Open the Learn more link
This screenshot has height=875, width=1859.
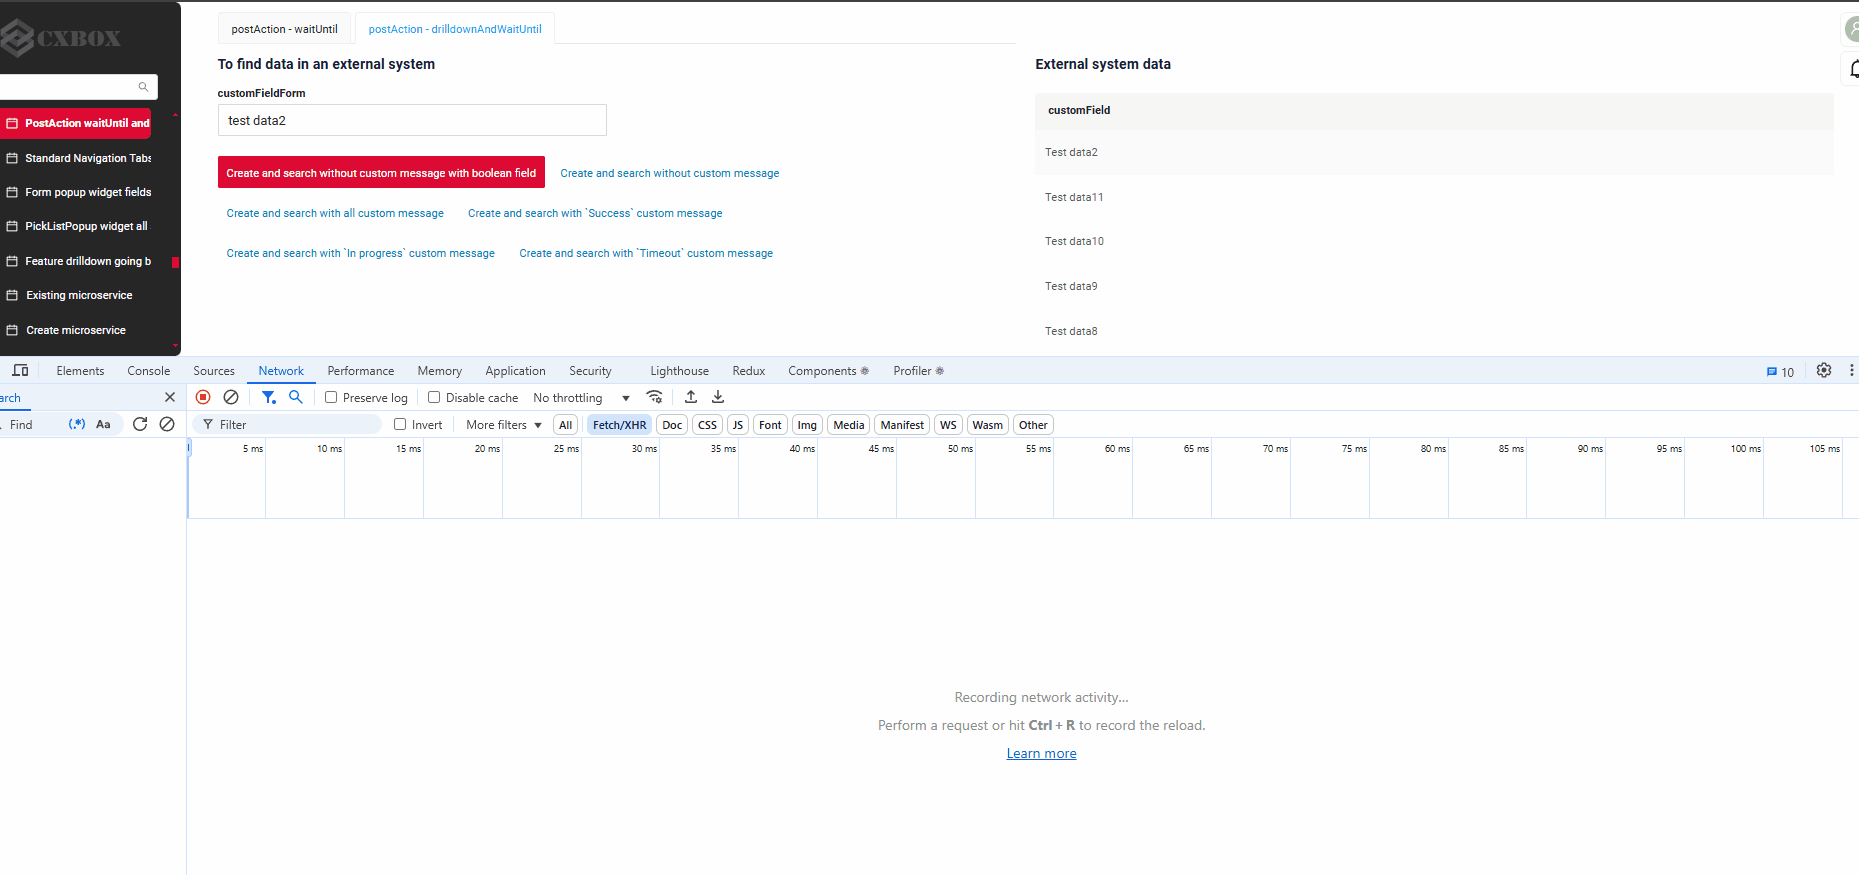click(x=1041, y=753)
